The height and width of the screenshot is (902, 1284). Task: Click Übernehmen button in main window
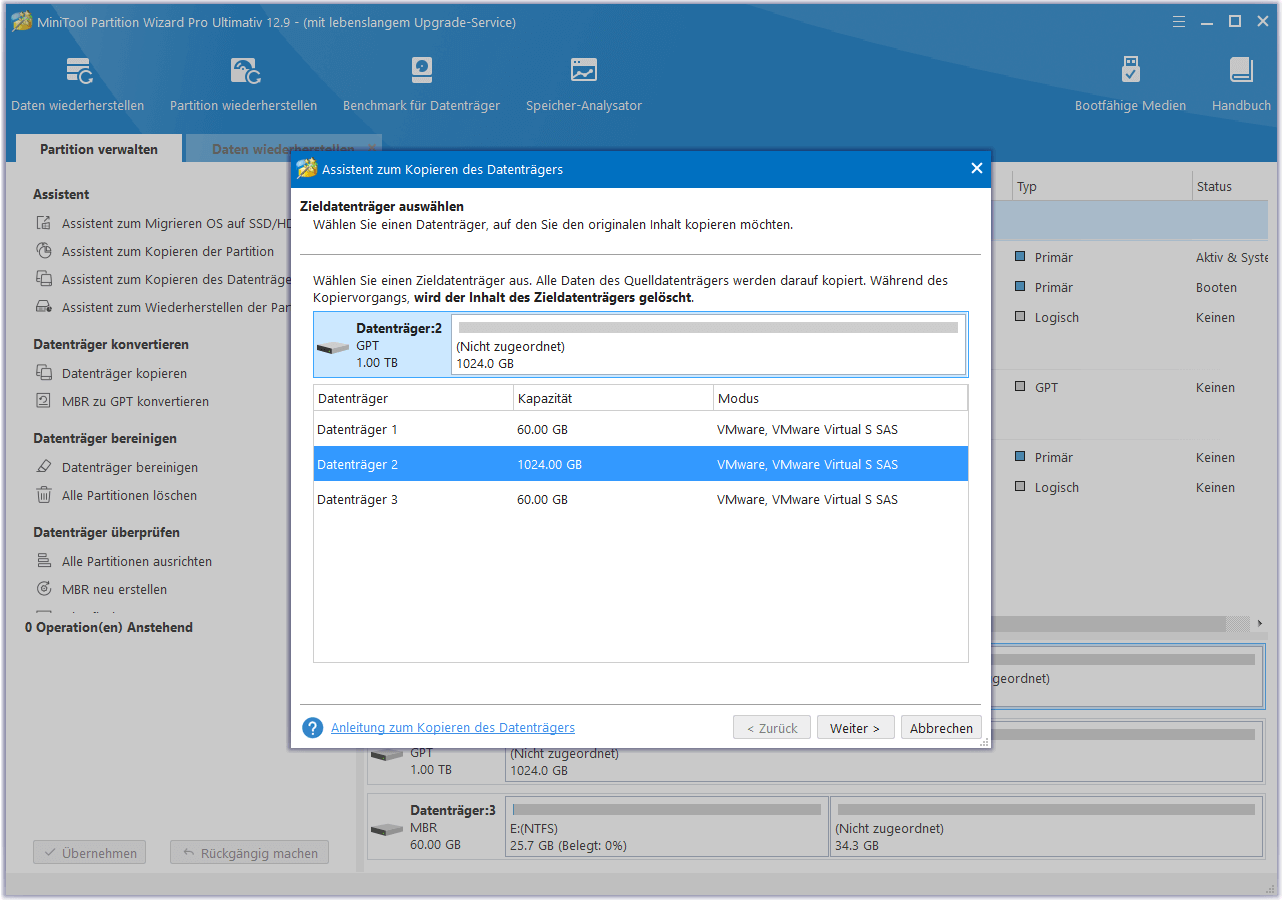click(89, 853)
